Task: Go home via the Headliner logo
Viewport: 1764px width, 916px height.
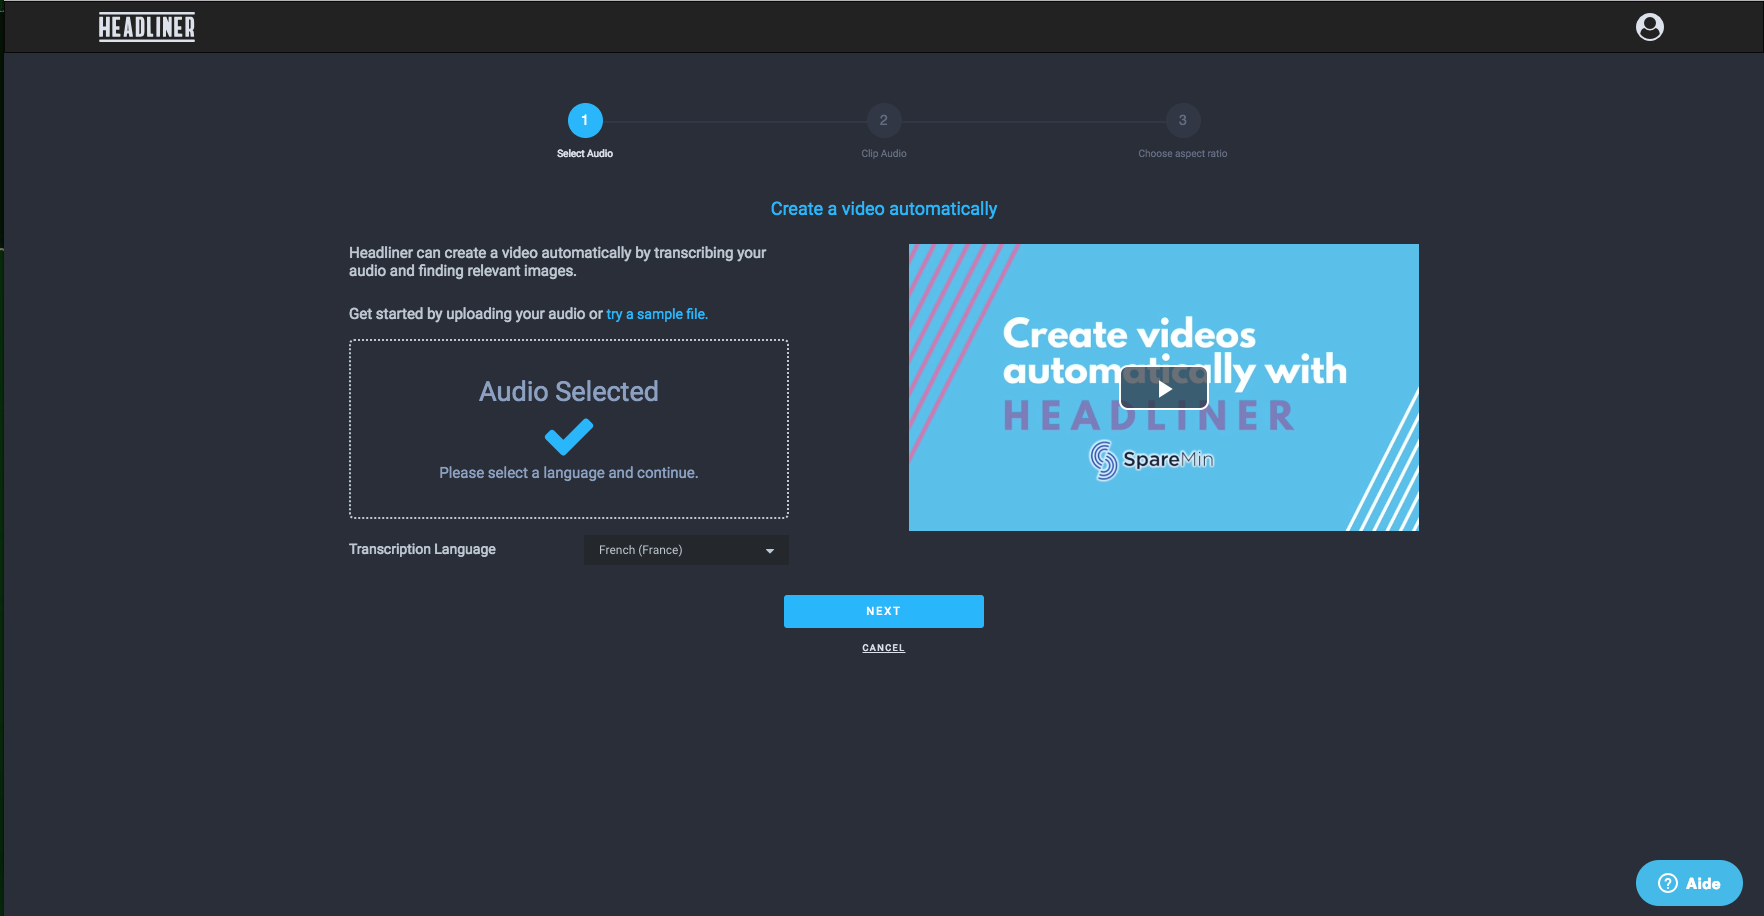Action: coord(147,27)
